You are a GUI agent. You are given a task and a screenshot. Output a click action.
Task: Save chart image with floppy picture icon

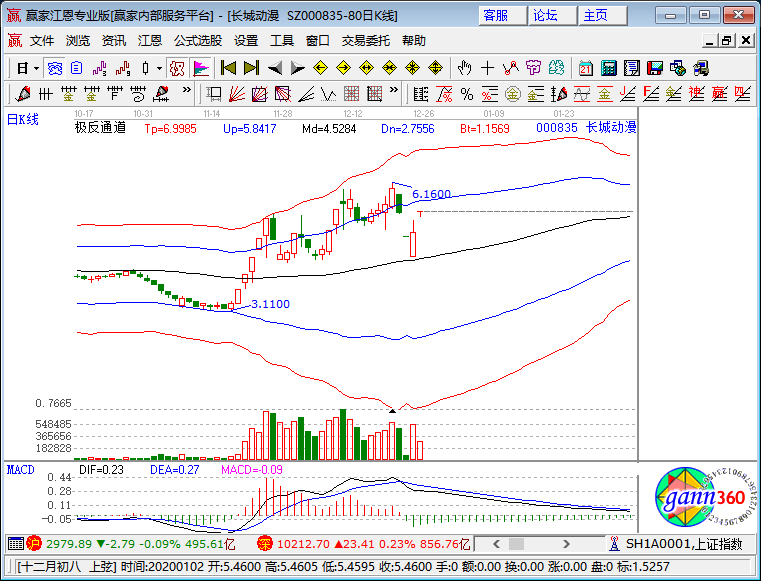tap(655, 68)
